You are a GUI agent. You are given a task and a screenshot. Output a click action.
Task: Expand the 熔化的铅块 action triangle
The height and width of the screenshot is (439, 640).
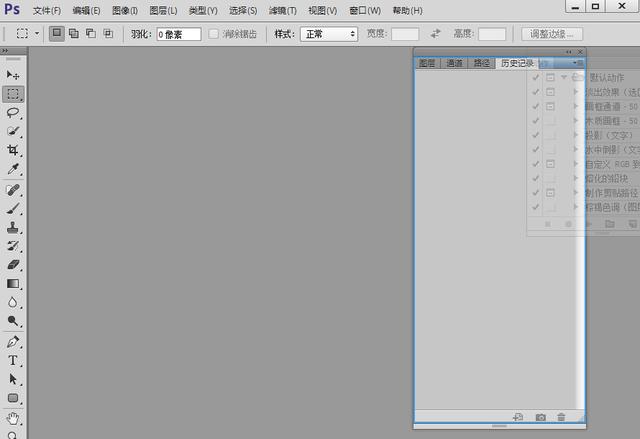[576, 178]
